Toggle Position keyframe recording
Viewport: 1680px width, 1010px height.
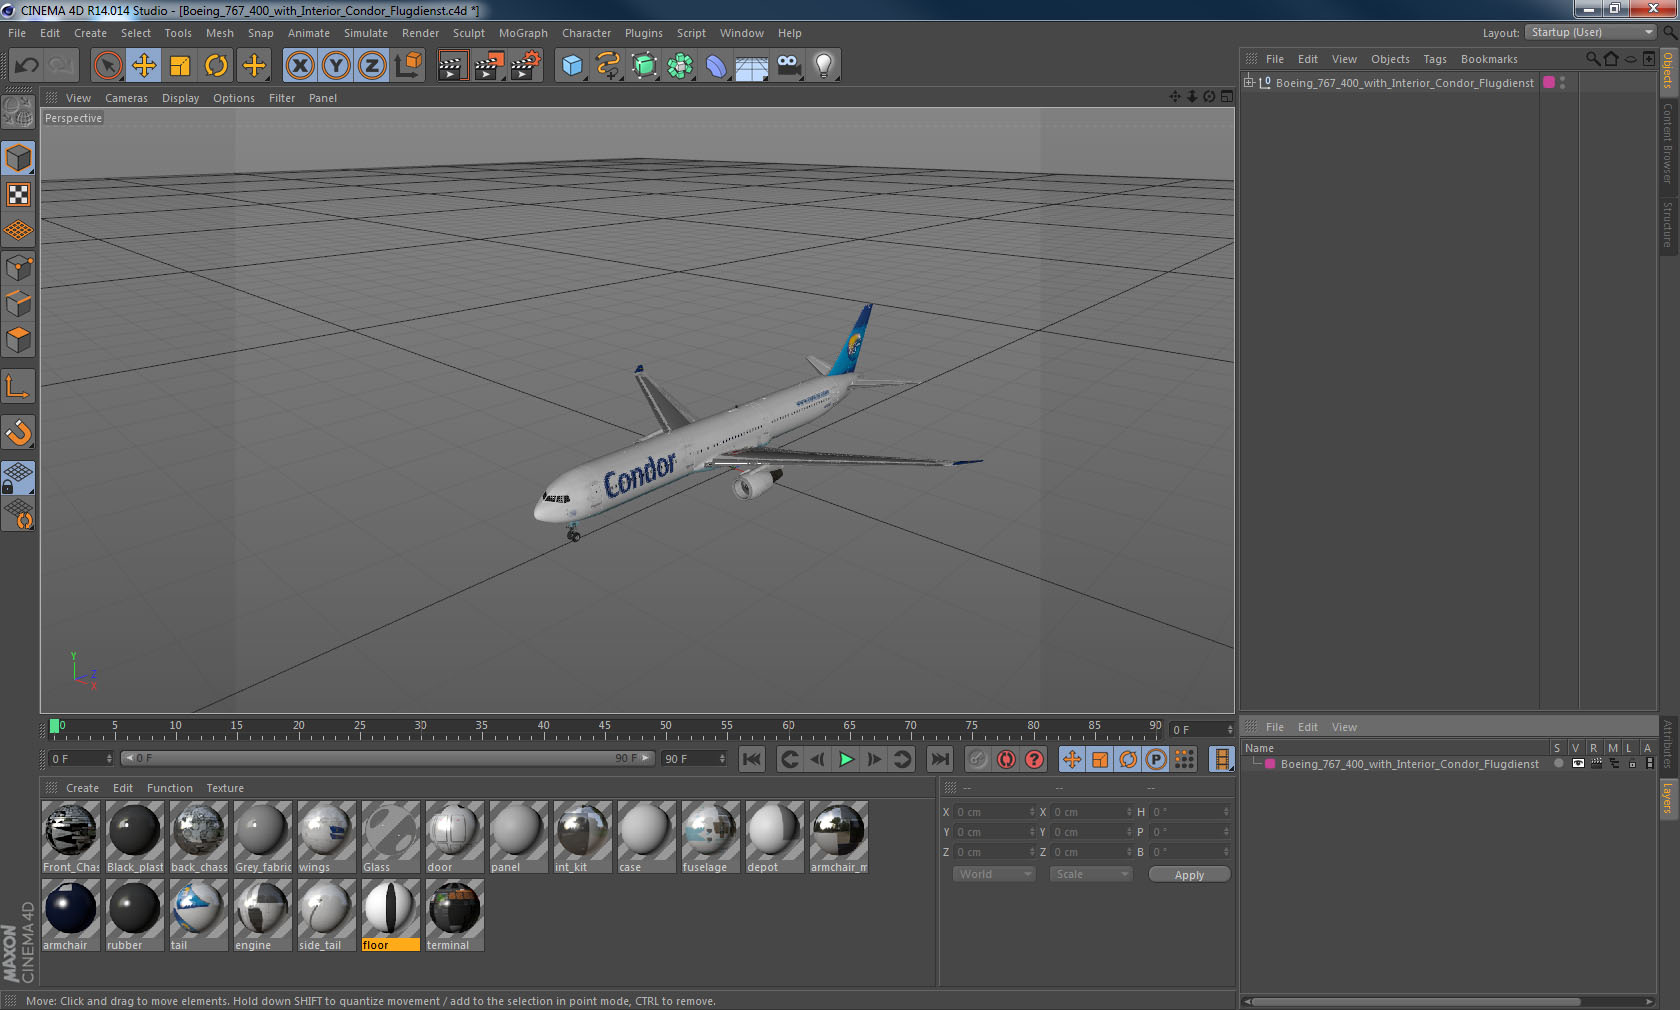(x=1072, y=759)
